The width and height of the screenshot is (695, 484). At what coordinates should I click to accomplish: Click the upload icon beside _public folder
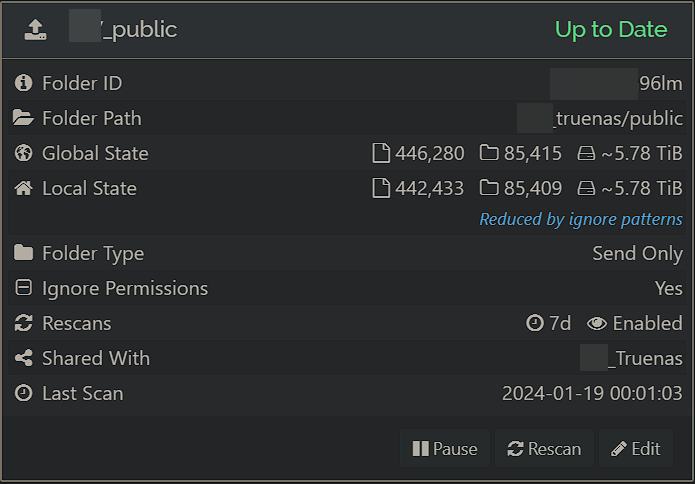[x=35, y=30]
